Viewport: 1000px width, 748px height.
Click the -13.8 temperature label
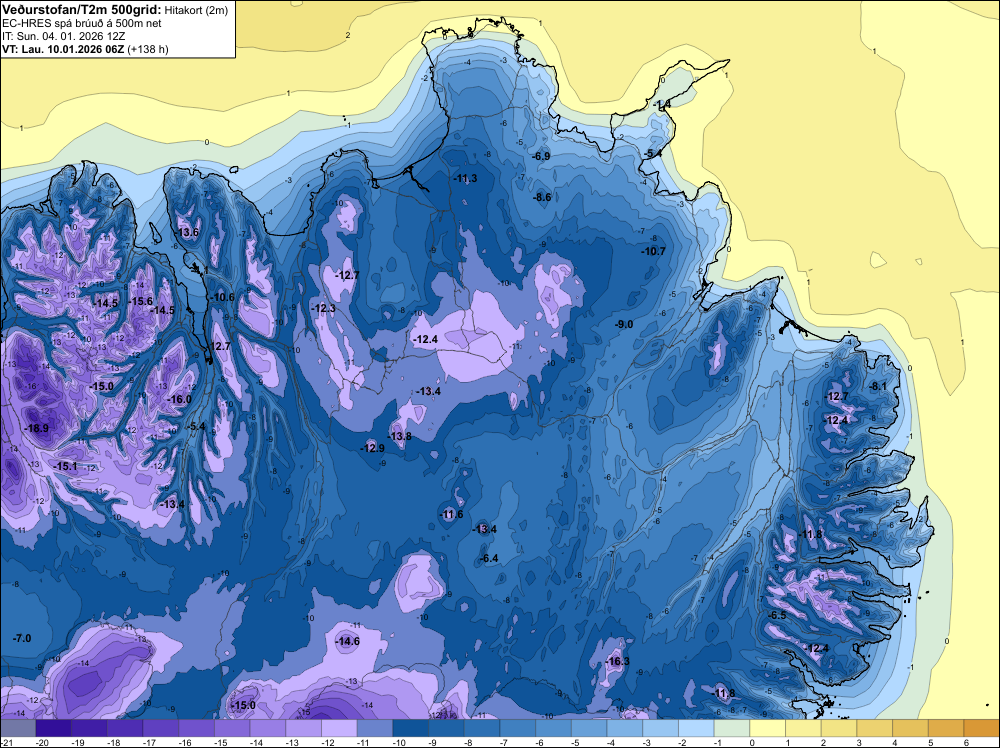(399, 436)
